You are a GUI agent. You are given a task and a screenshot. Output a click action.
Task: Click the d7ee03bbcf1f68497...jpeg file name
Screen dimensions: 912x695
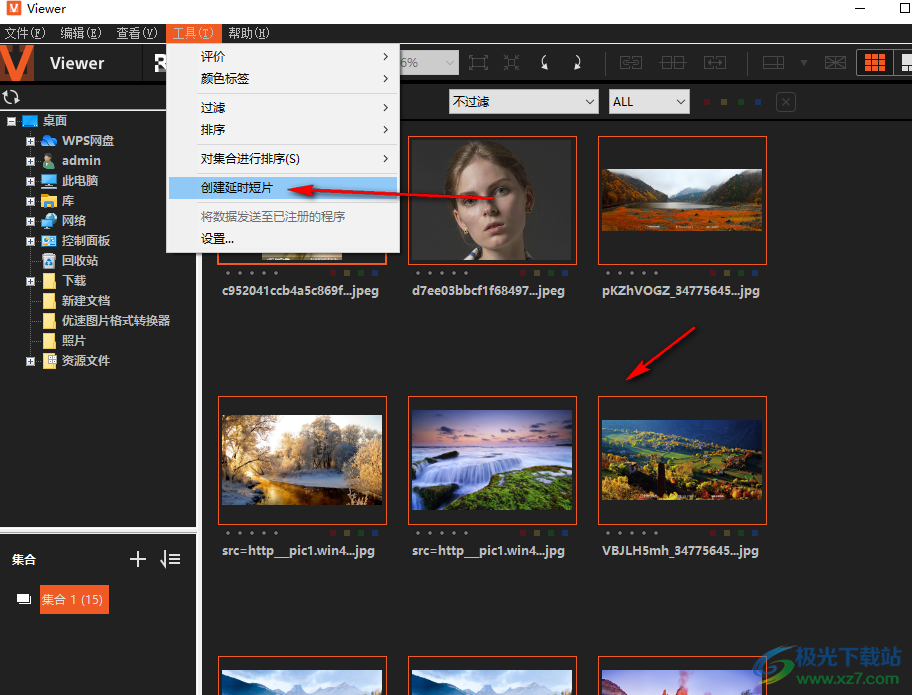[488, 291]
